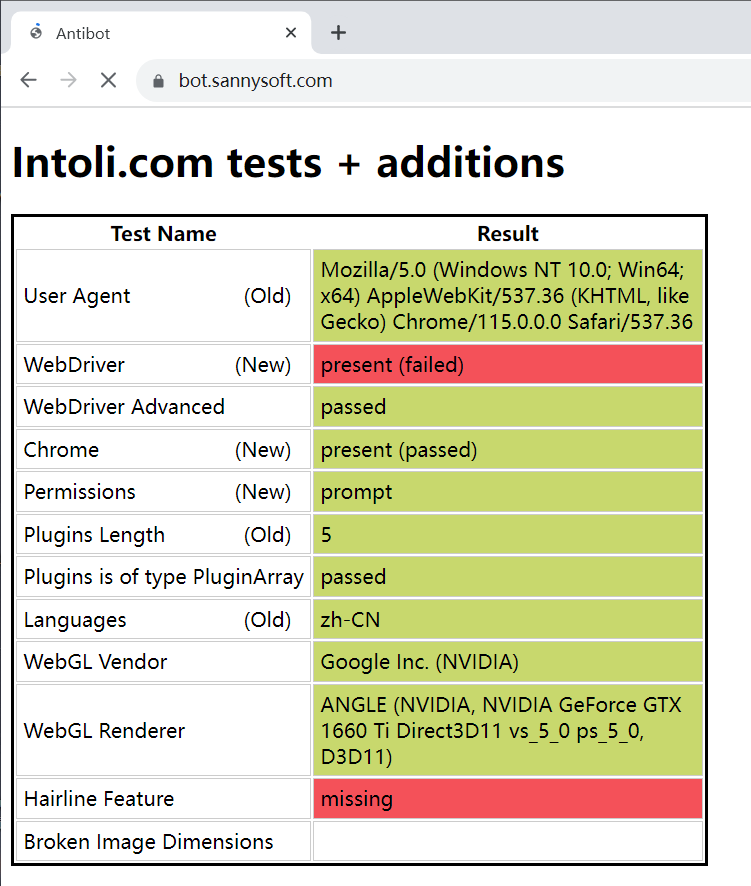
Task: Click the bot.sannysoft.com address bar
Action: pos(400,81)
